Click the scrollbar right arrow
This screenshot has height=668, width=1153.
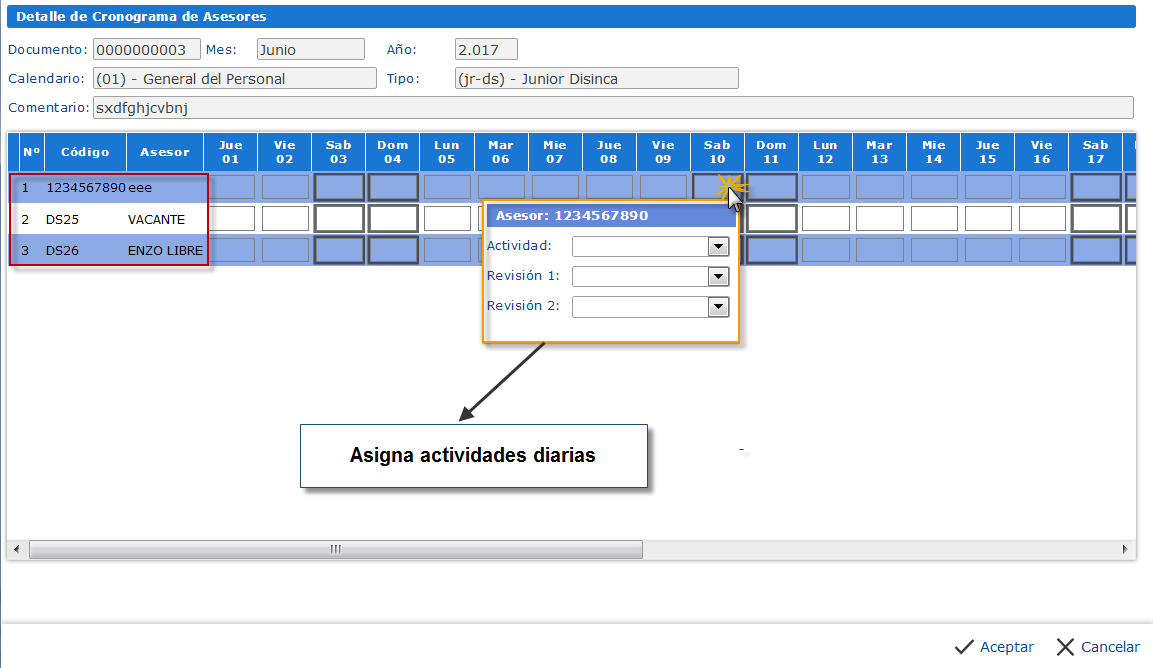1125,550
